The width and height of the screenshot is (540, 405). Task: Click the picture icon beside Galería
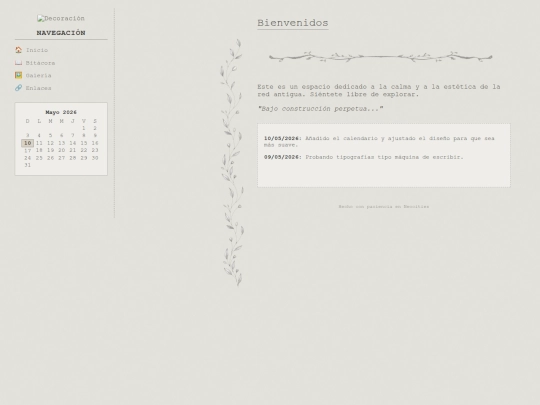tap(18, 75)
